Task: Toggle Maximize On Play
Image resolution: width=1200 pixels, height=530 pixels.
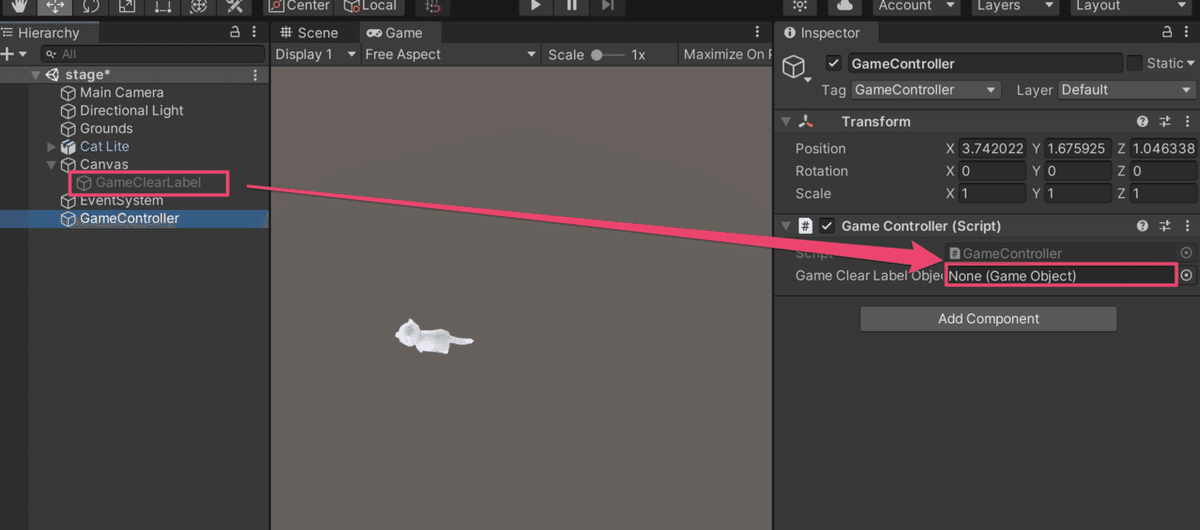Action: (x=725, y=54)
